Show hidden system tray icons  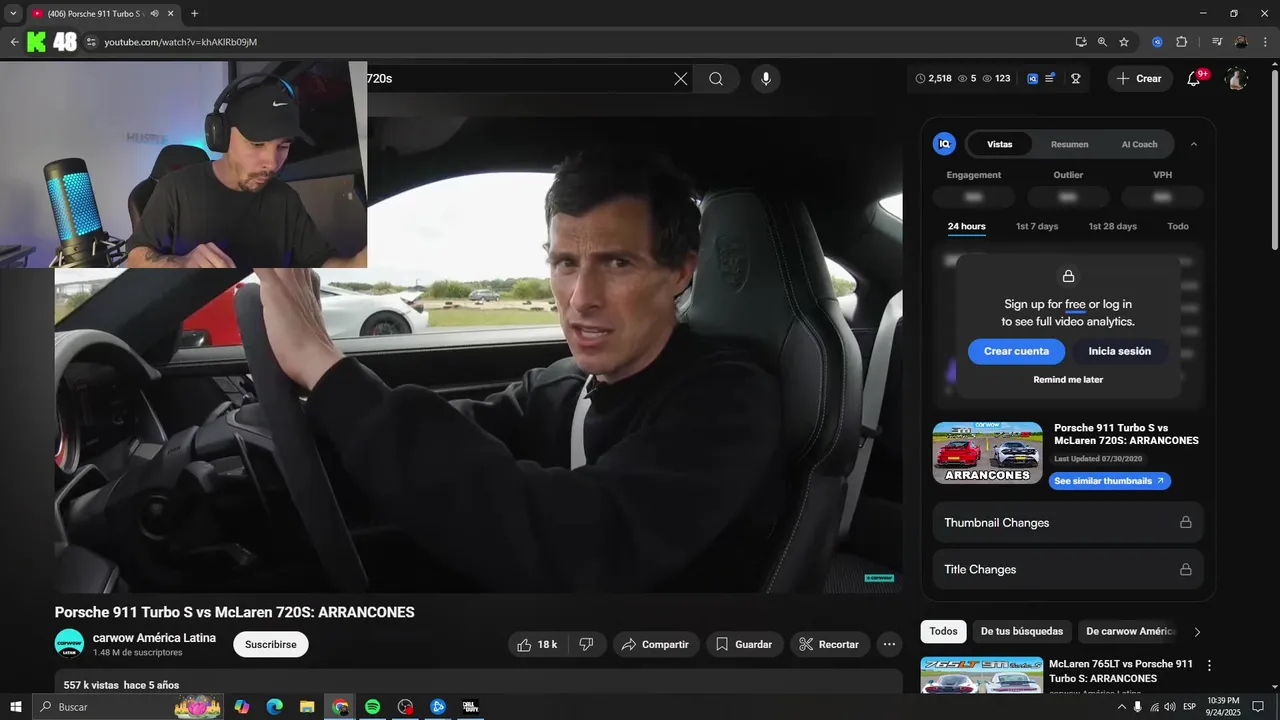coord(1121,707)
